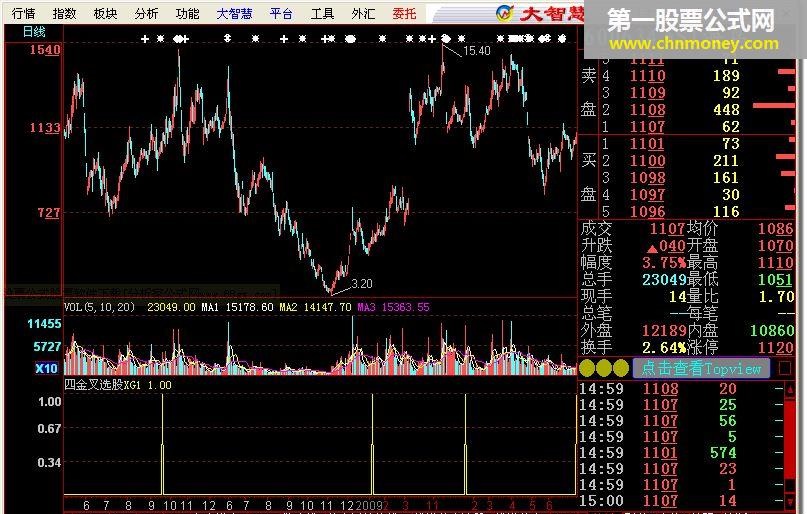The image size is (807, 514).
Task: Click the 外盘 12189 value
Action: pos(664,330)
